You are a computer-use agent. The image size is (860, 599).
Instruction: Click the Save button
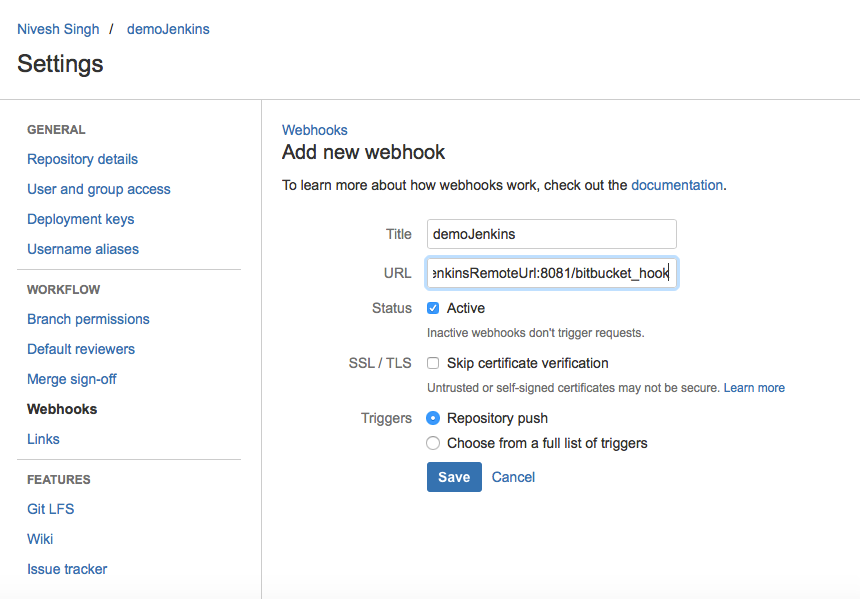(454, 477)
